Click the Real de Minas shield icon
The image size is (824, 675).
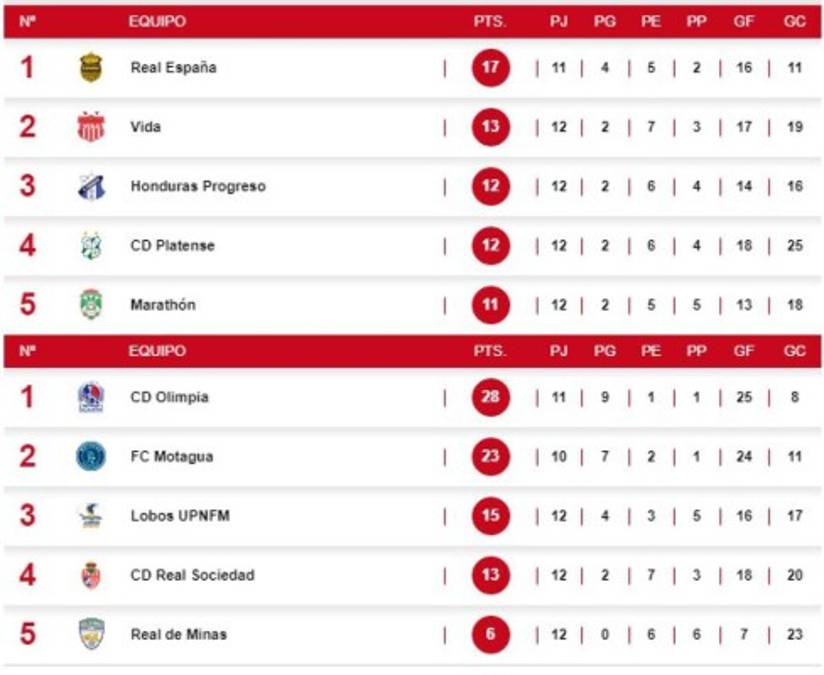(x=91, y=634)
